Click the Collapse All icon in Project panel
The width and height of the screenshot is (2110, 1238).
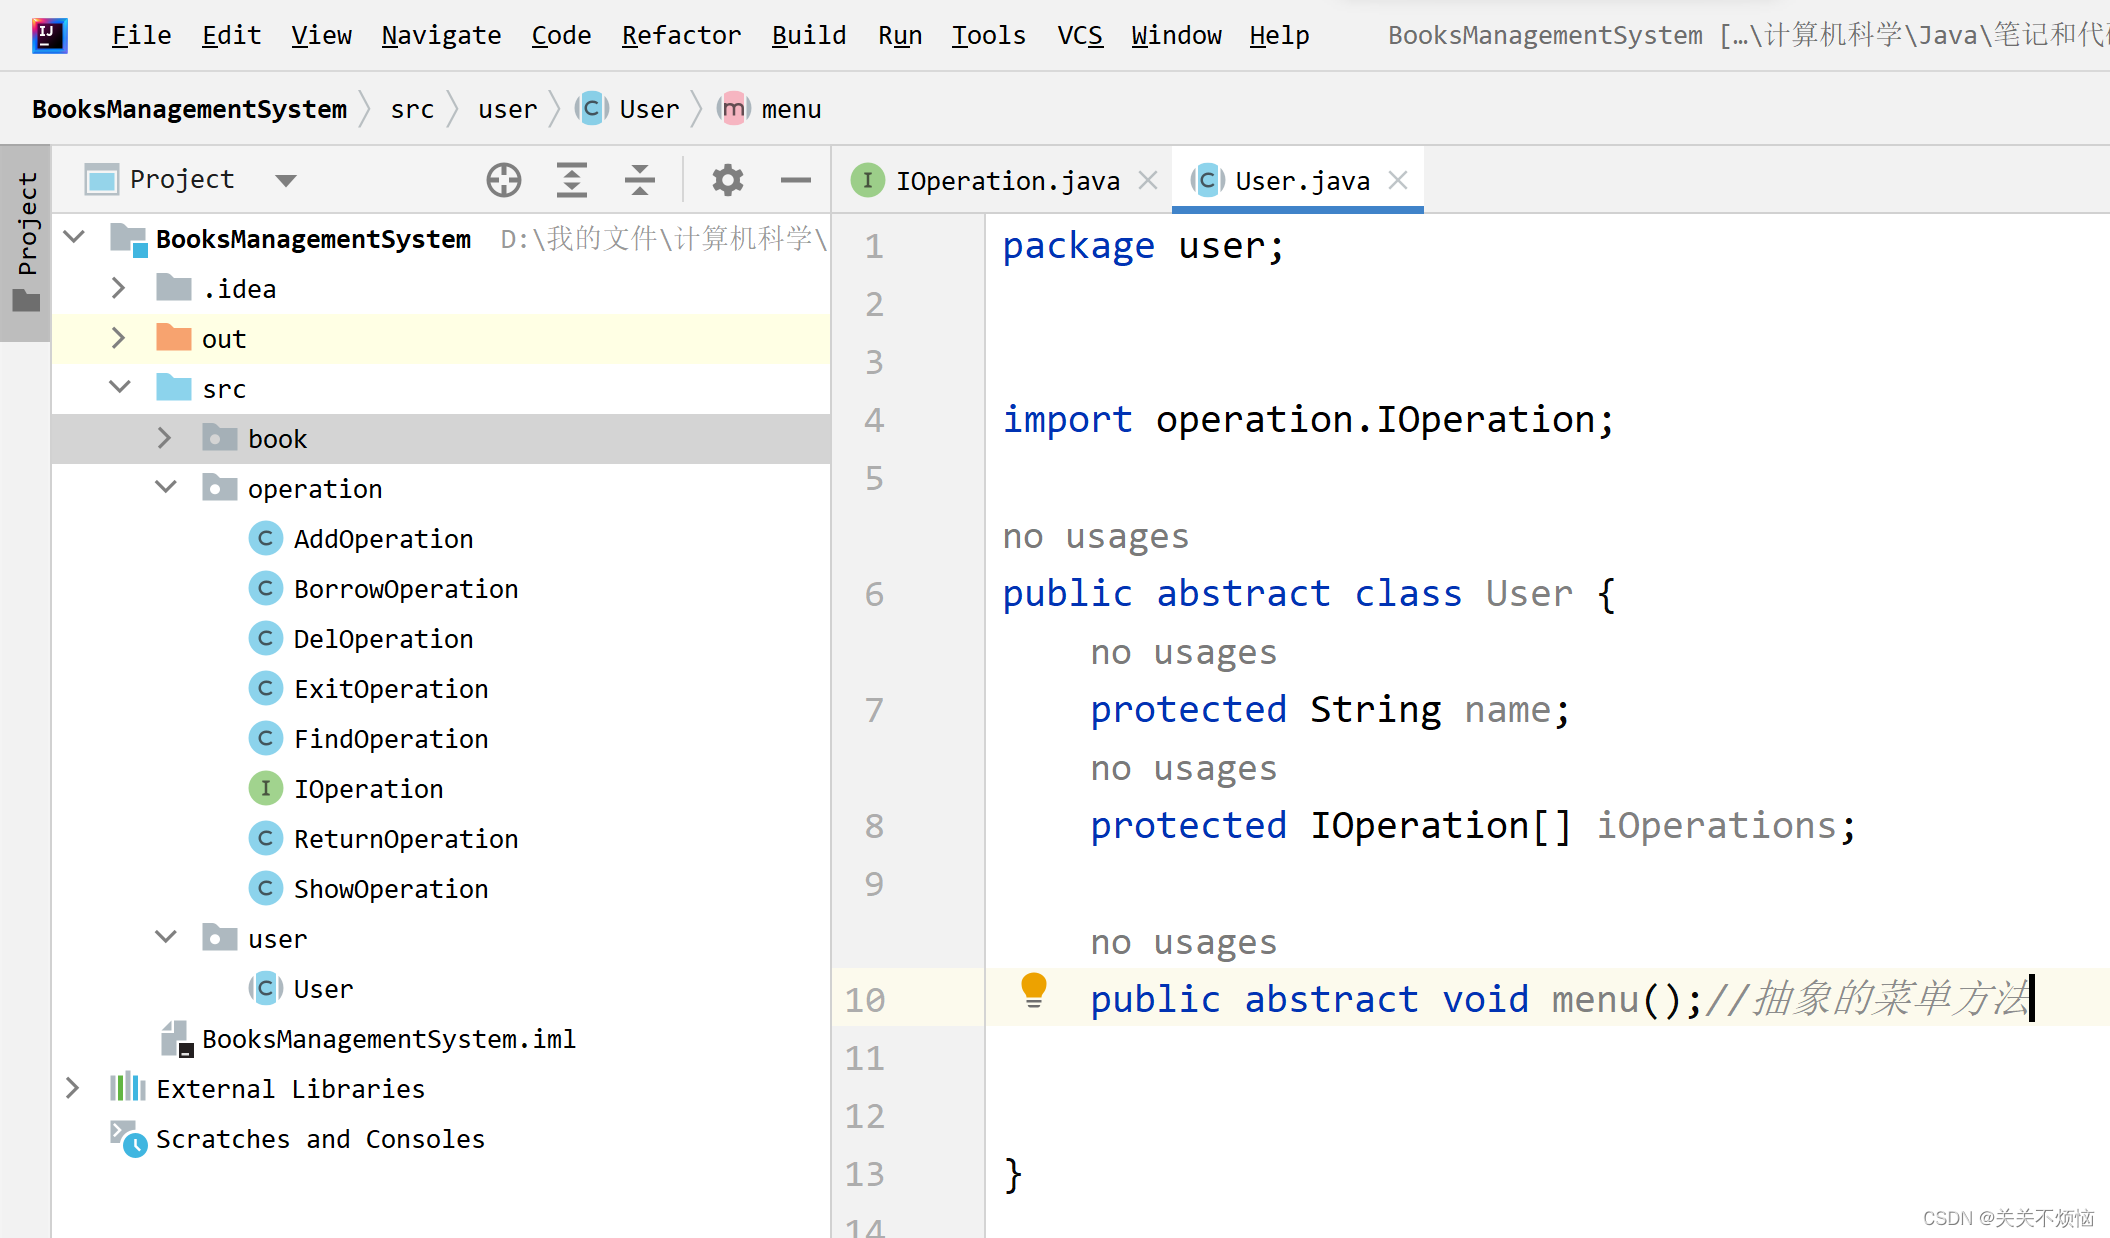(x=639, y=180)
